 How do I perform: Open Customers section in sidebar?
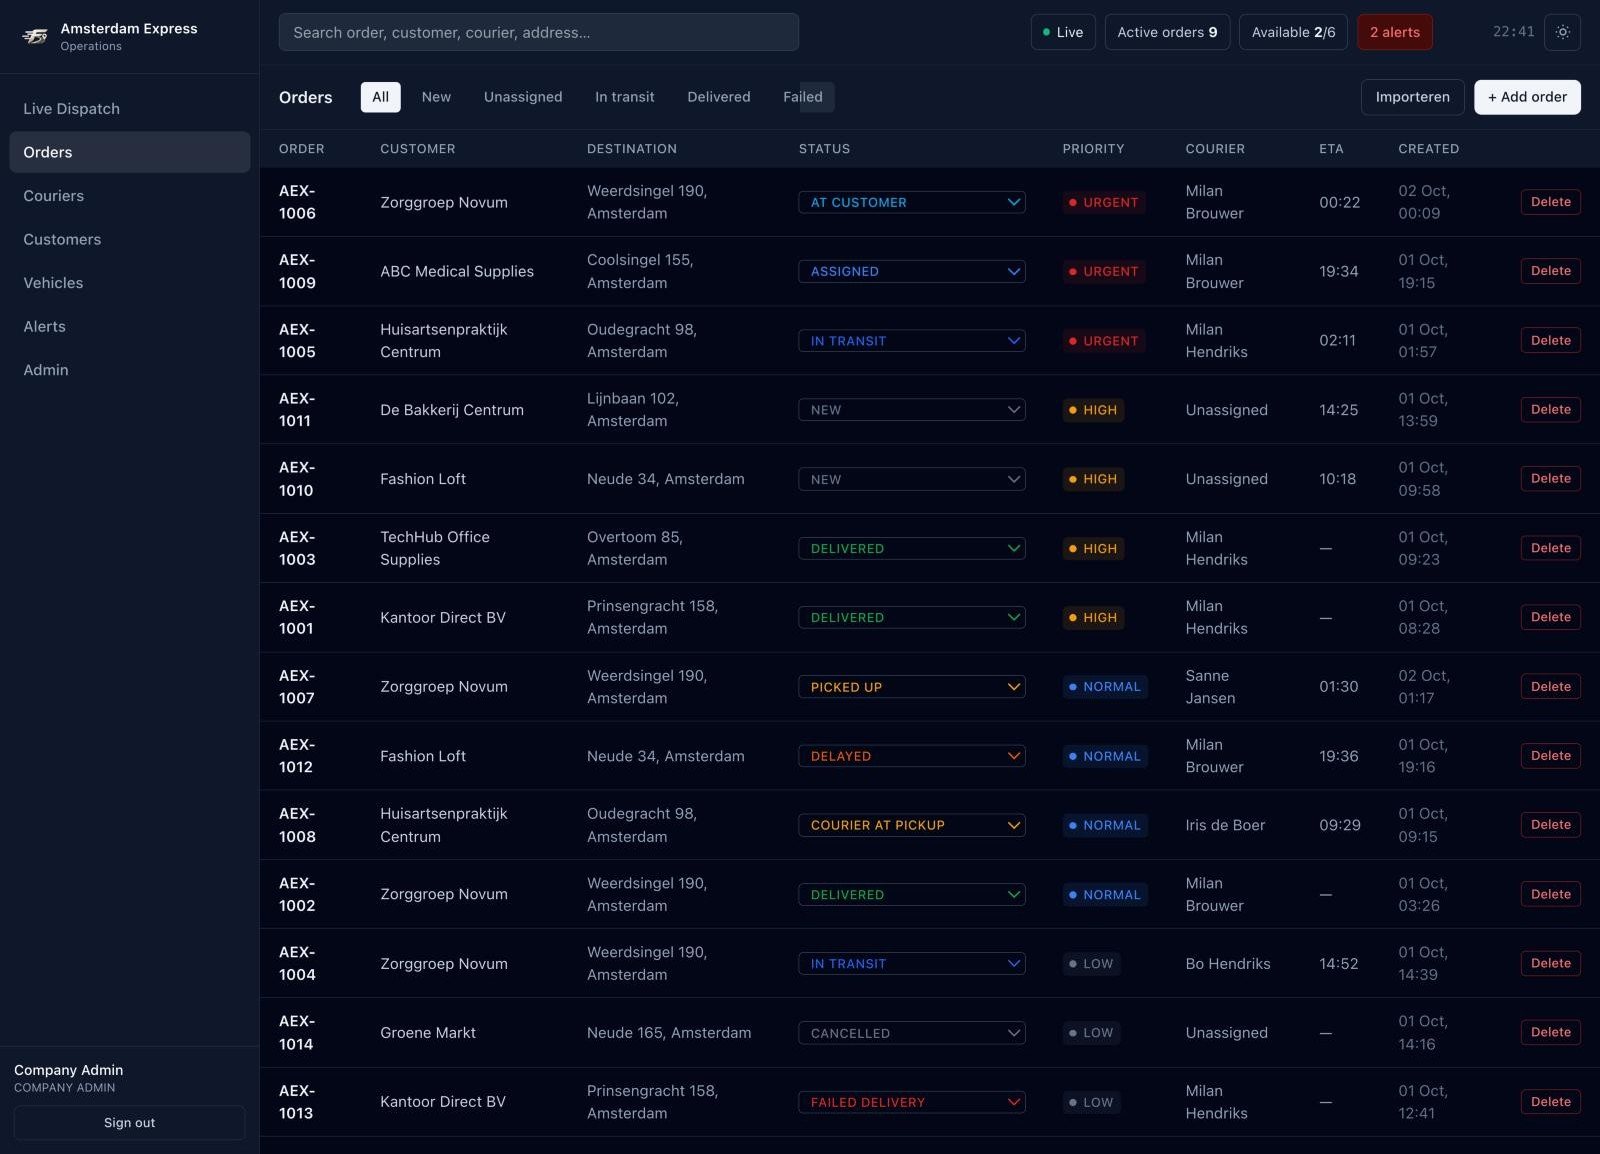click(x=130, y=239)
